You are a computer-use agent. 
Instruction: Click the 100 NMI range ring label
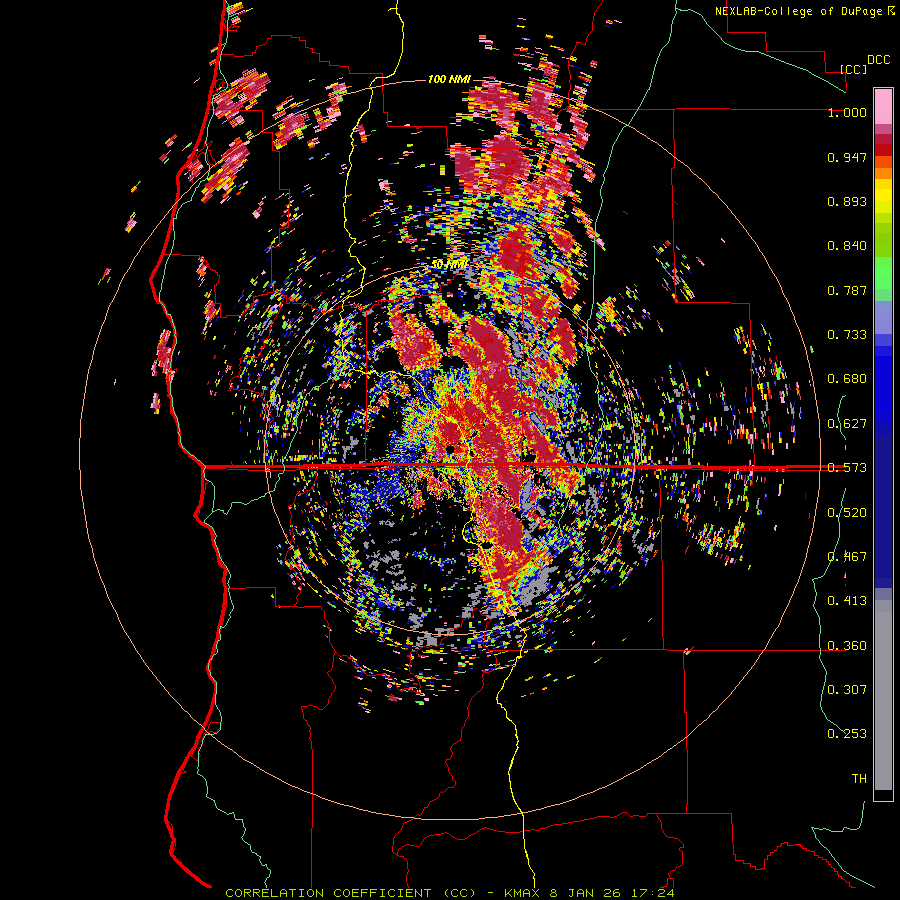tap(449, 79)
